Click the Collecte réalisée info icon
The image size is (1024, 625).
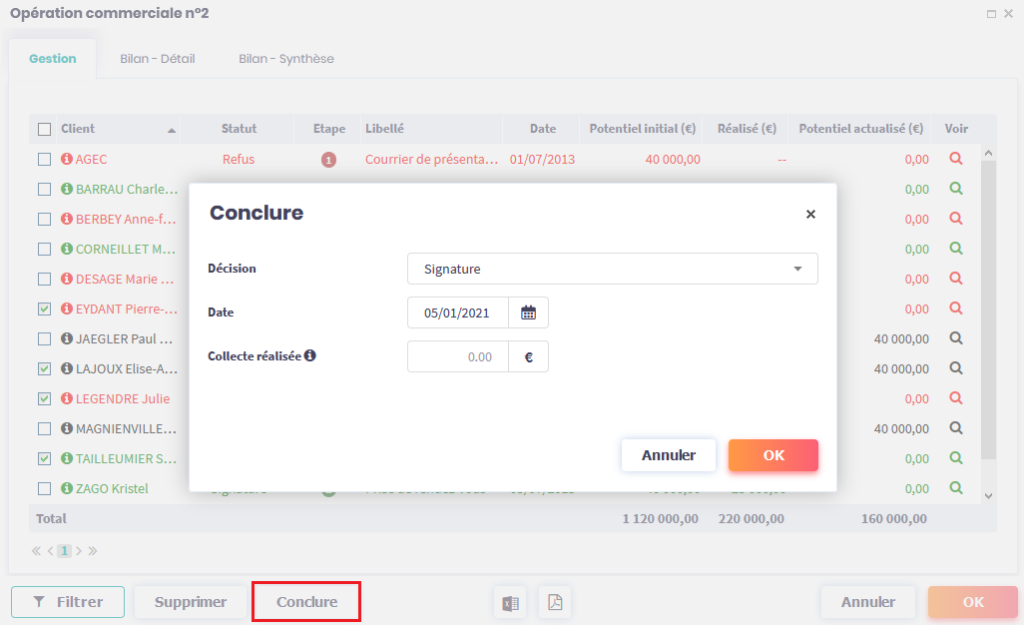click(x=310, y=355)
